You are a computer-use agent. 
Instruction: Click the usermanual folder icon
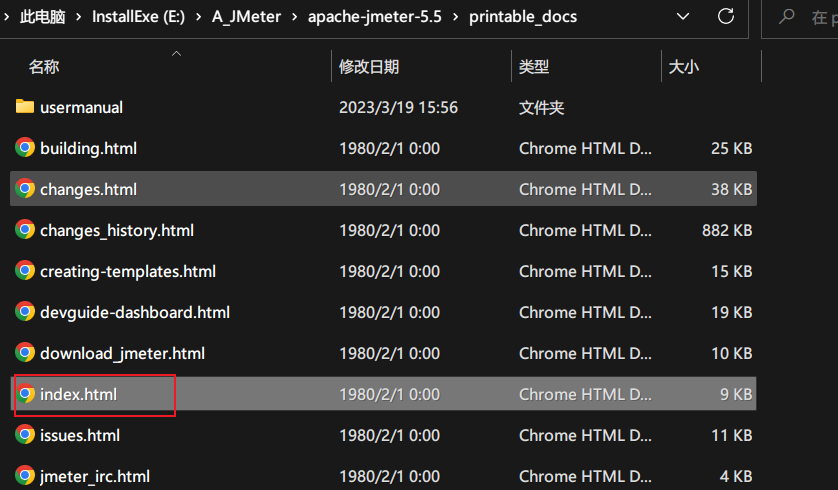[x=25, y=107]
